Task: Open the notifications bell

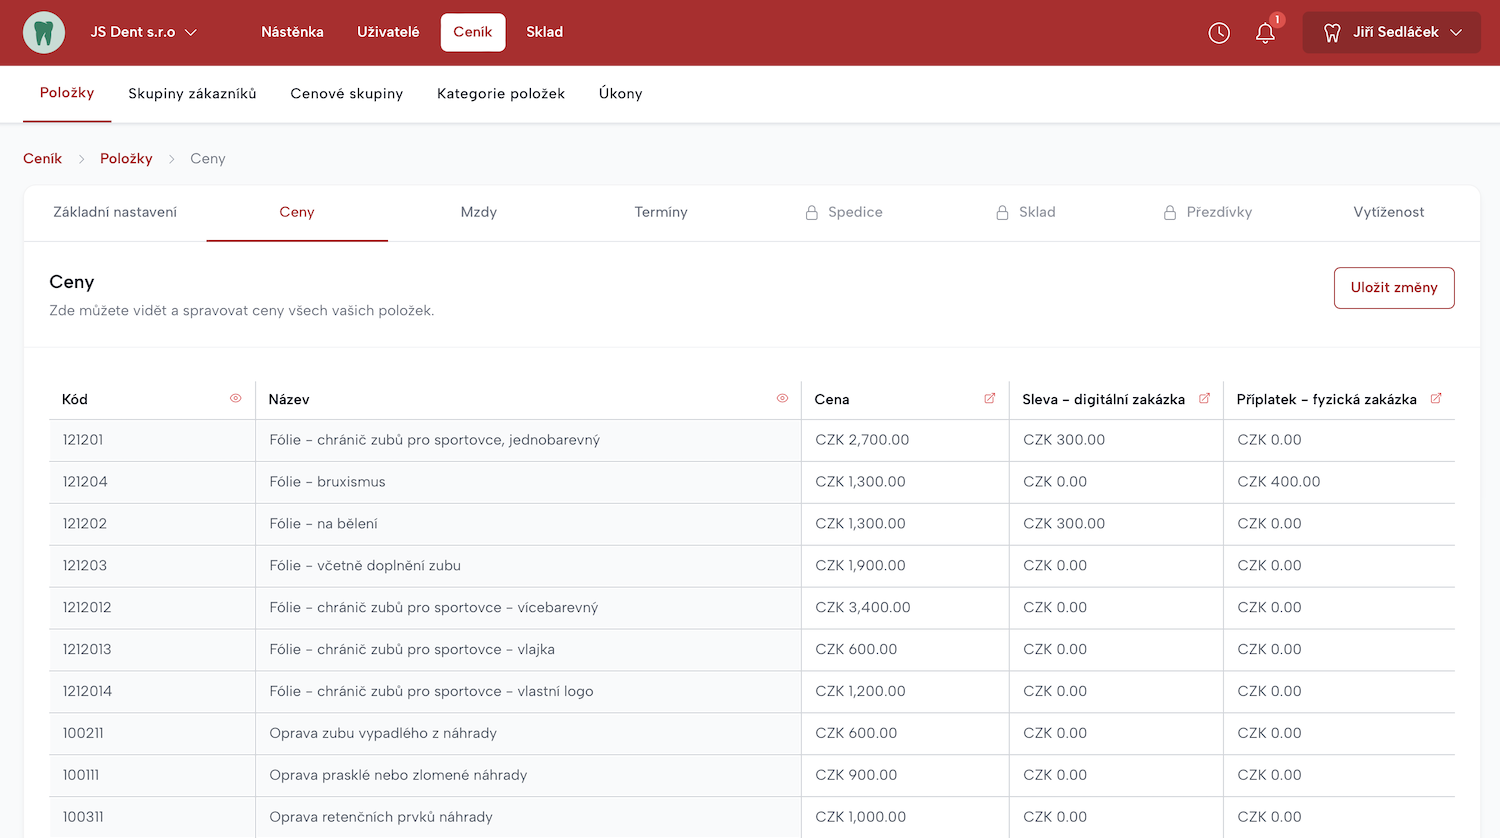Action: click(1265, 33)
